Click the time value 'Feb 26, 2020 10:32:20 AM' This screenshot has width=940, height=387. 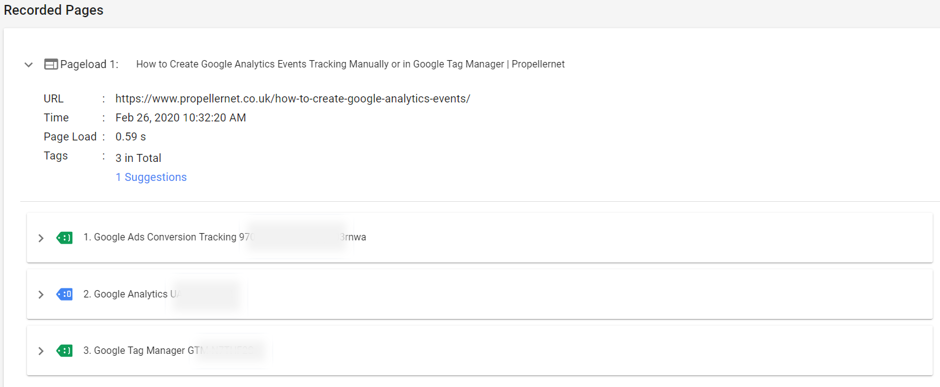coord(180,117)
